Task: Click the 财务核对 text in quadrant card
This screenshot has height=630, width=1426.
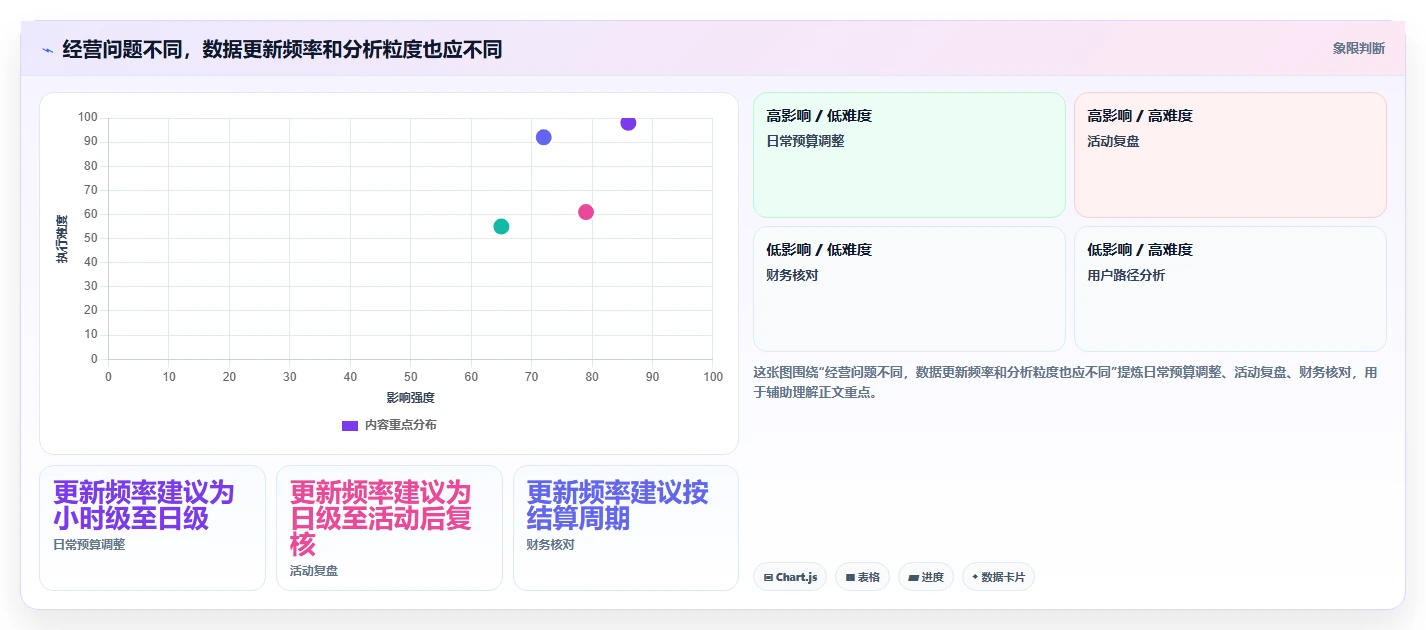Action: [792, 275]
